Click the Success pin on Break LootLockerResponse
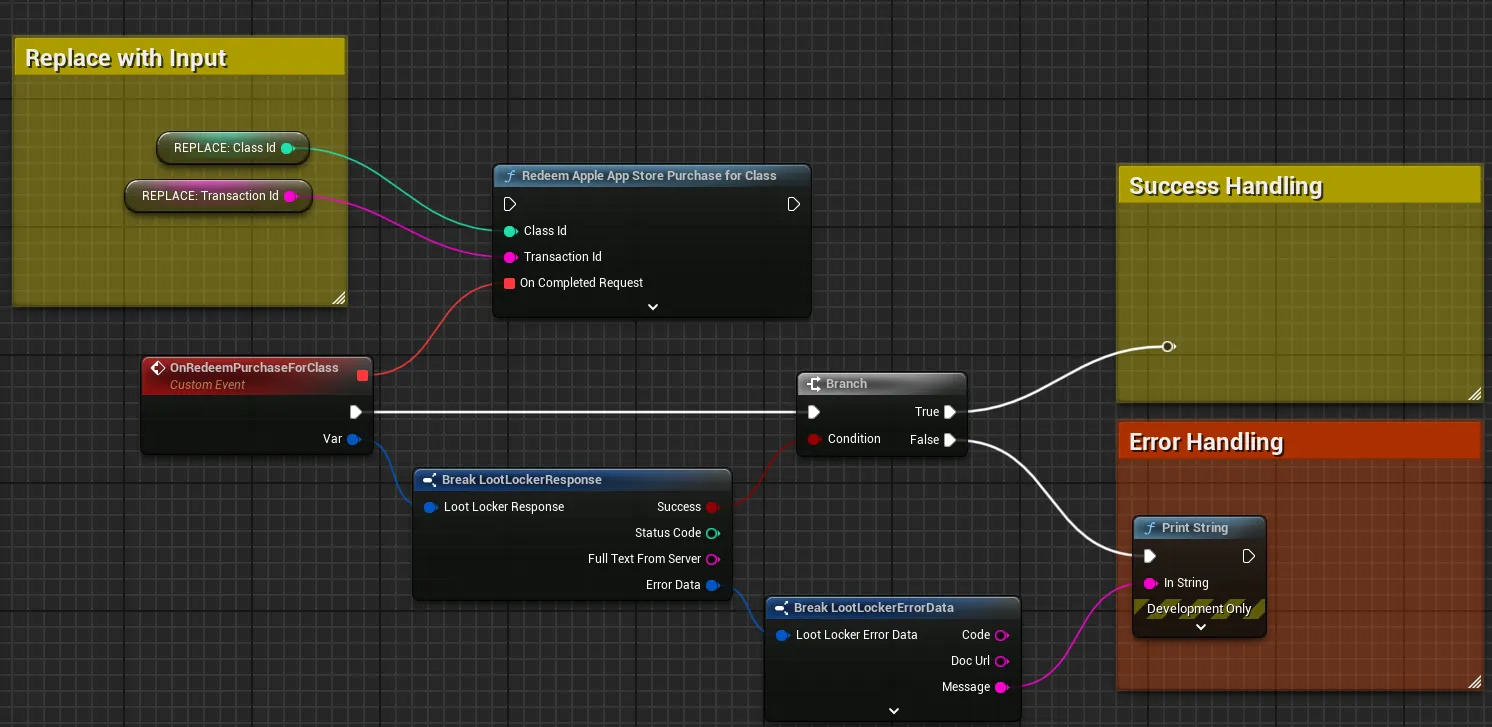This screenshot has width=1492, height=727. click(x=712, y=507)
